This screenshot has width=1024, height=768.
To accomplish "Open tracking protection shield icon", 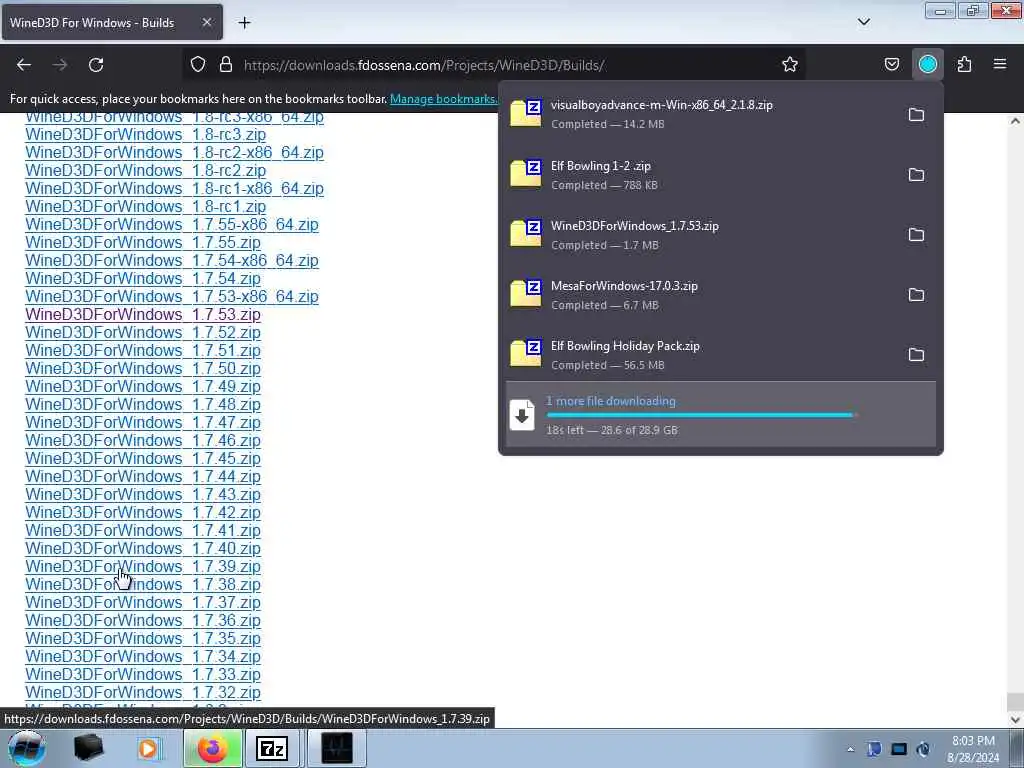I will pyautogui.click(x=198, y=65).
